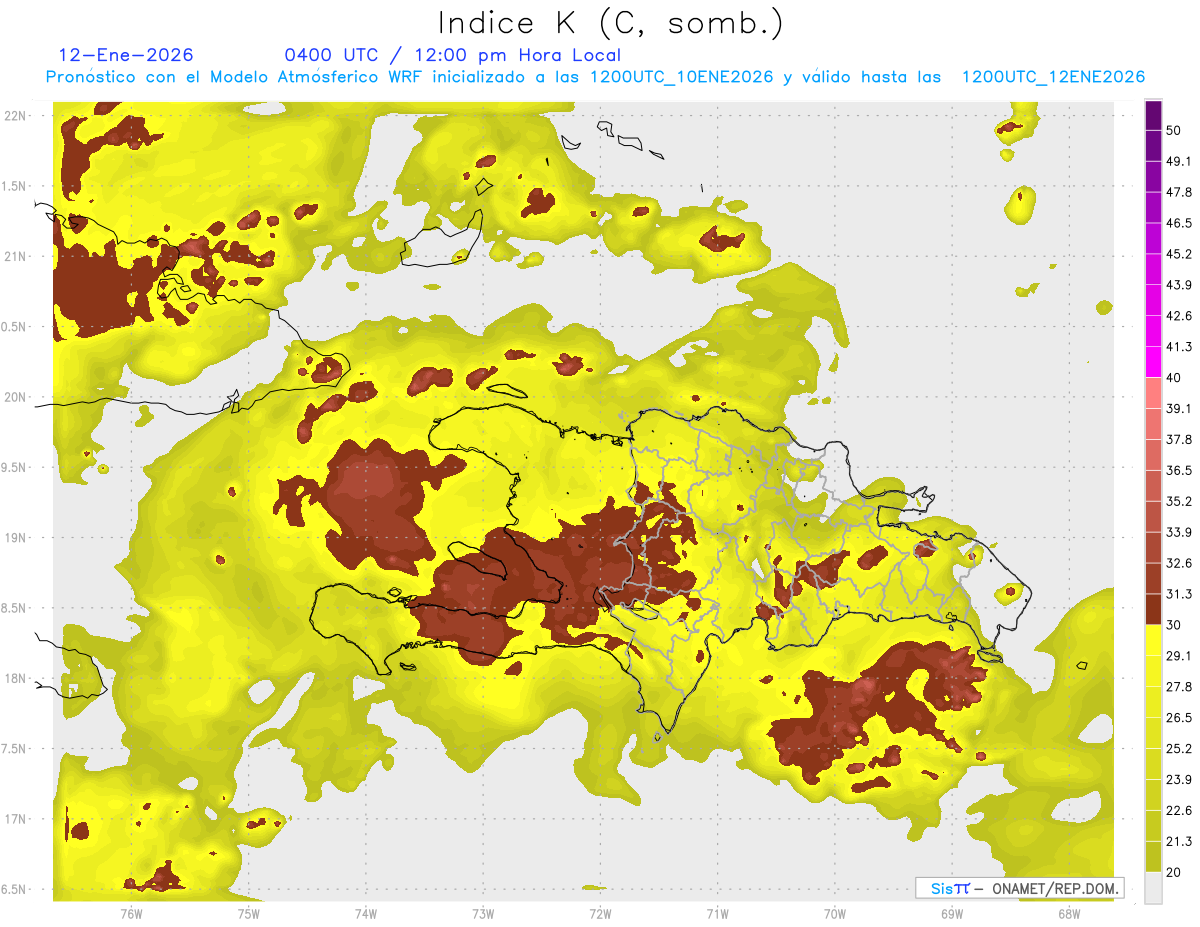Click the yellow colorbar swatch between 27.8 and 29.1
Viewport: 1200px width, 927px height.
point(1153,672)
